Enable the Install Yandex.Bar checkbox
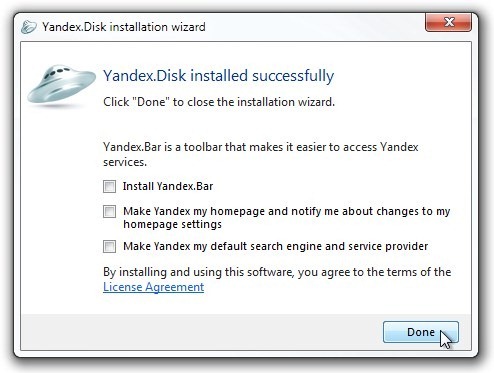This screenshot has height=373, width=494. [x=109, y=186]
